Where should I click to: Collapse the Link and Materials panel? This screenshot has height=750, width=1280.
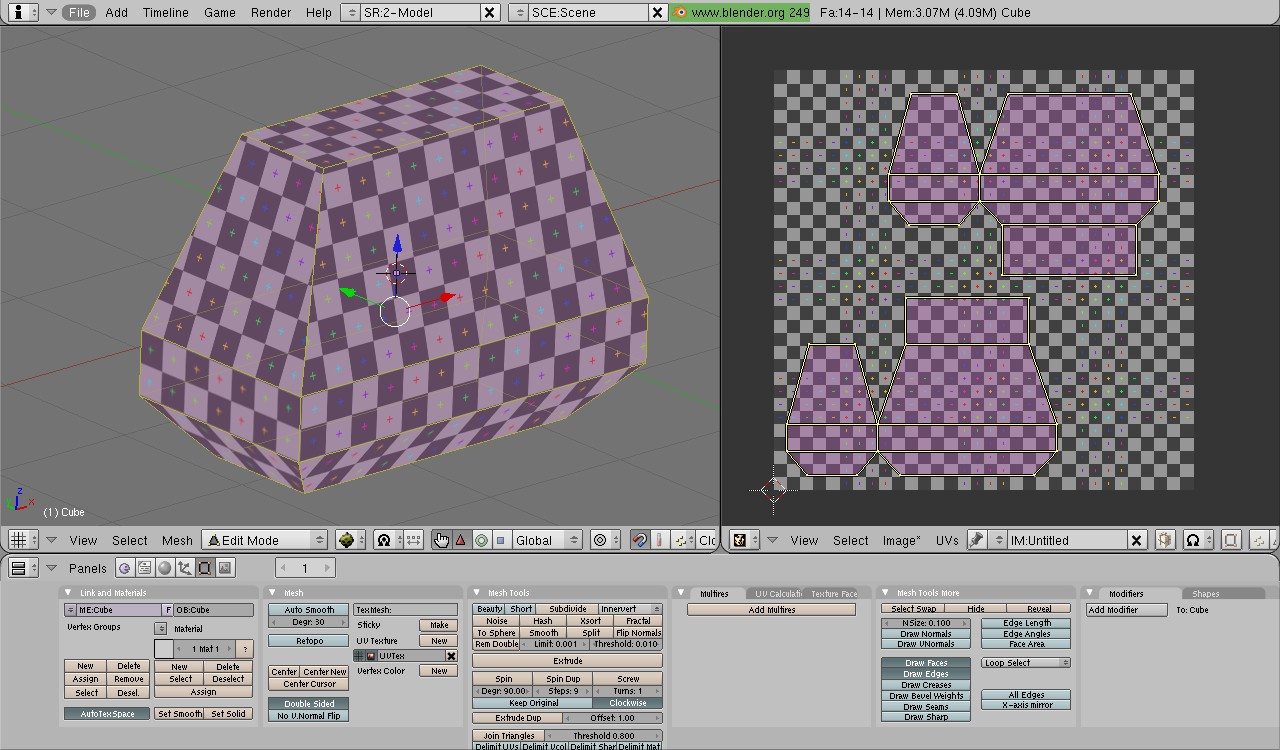point(70,593)
